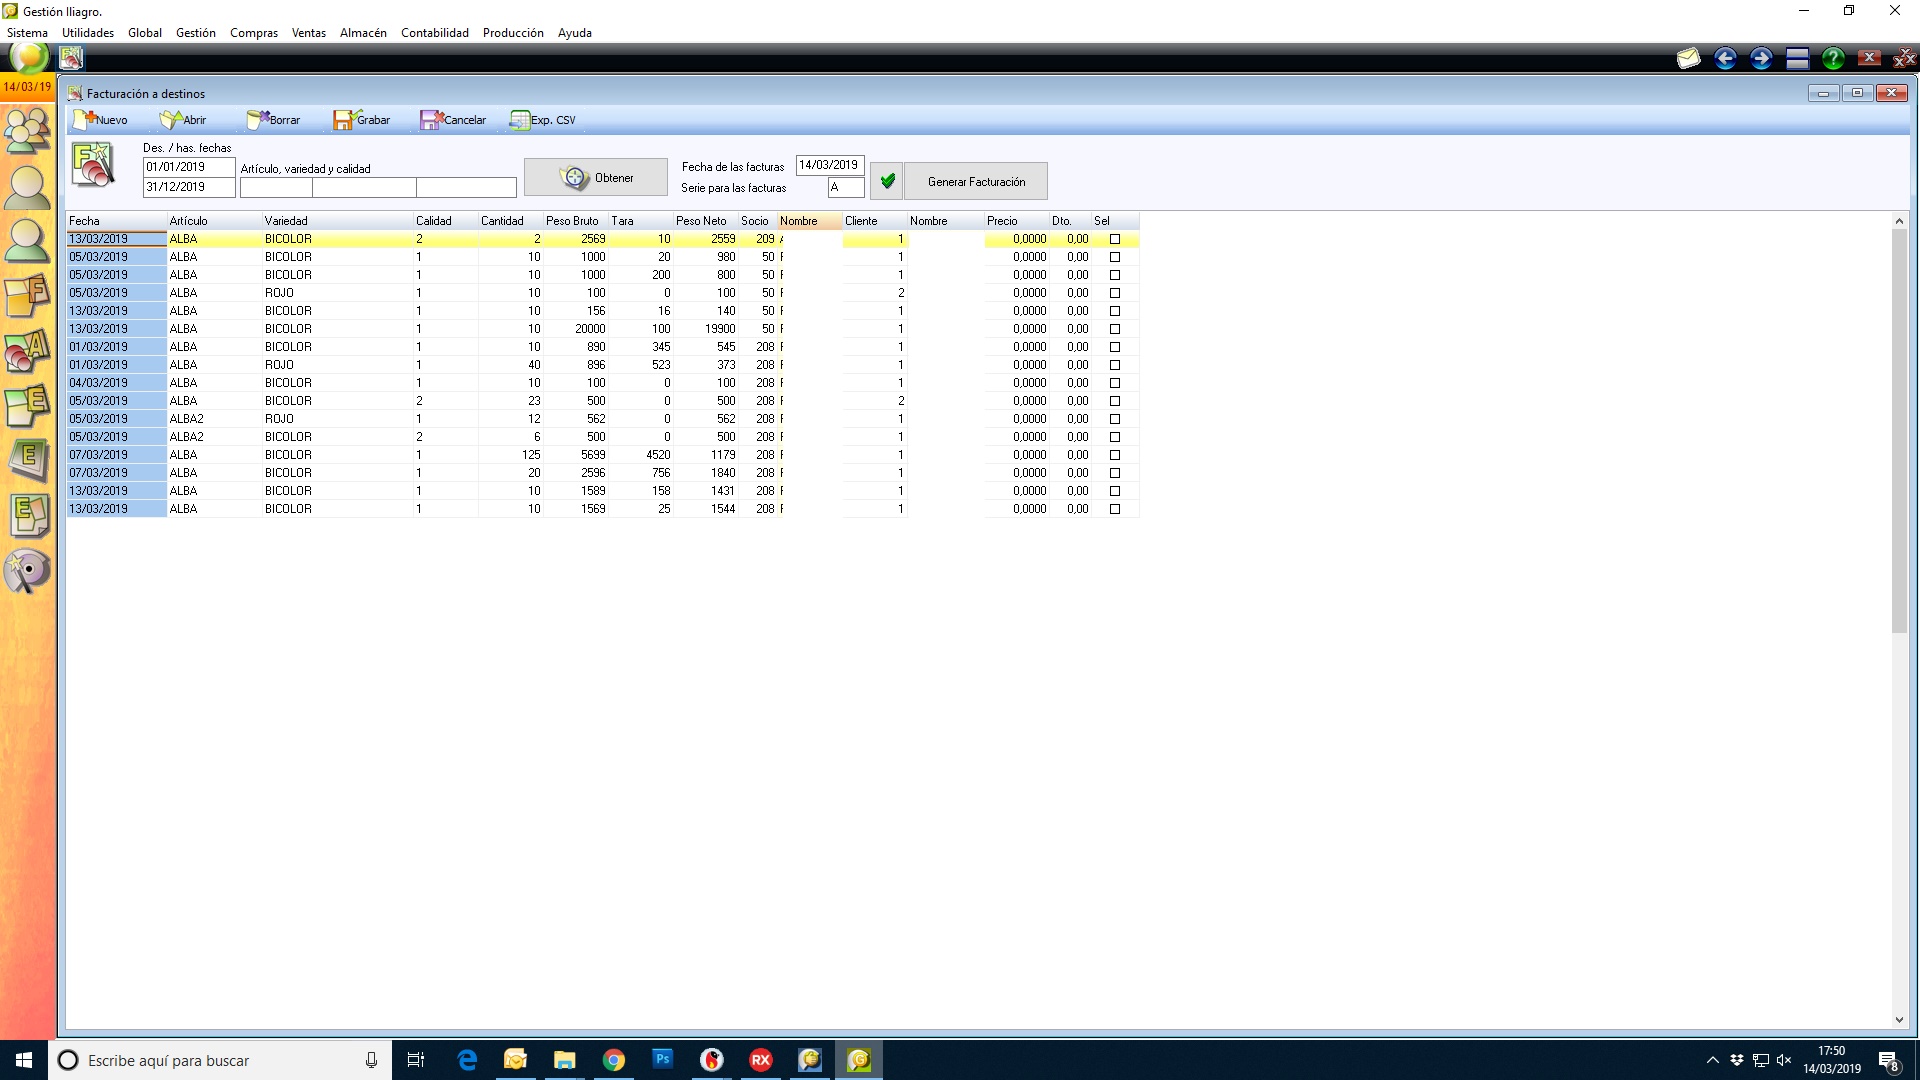The width and height of the screenshot is (1920, 1080).
Task: Click the large Facturación wizard icon
Action: click(x=93, y=165)
